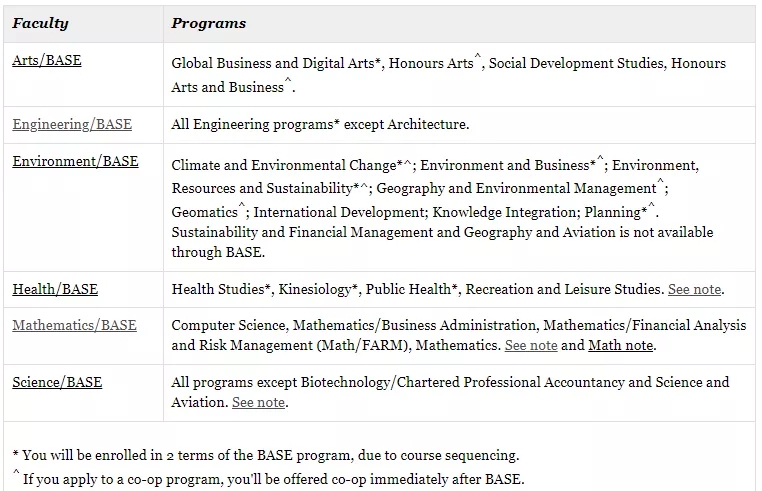Open the Engineering/BASE faculty link
The width and height of the screenshot is (762, 491).
pos(72,124)
